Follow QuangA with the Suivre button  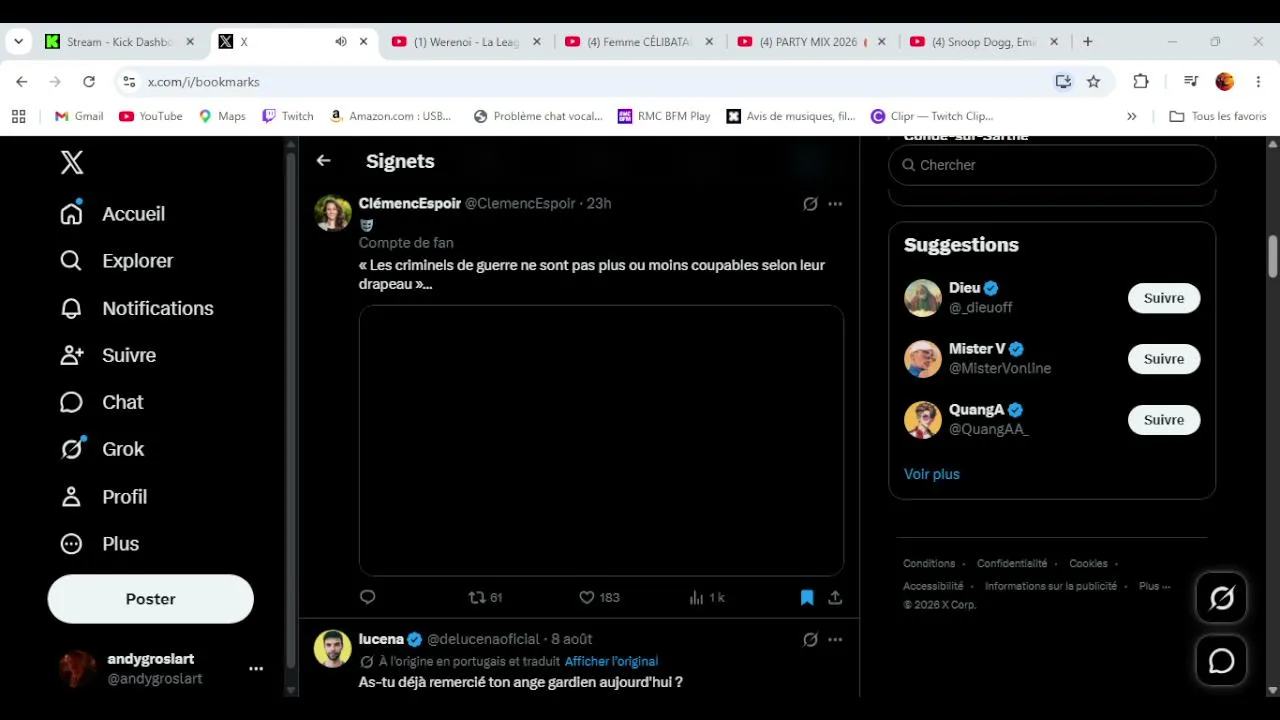pos(1164,420)
